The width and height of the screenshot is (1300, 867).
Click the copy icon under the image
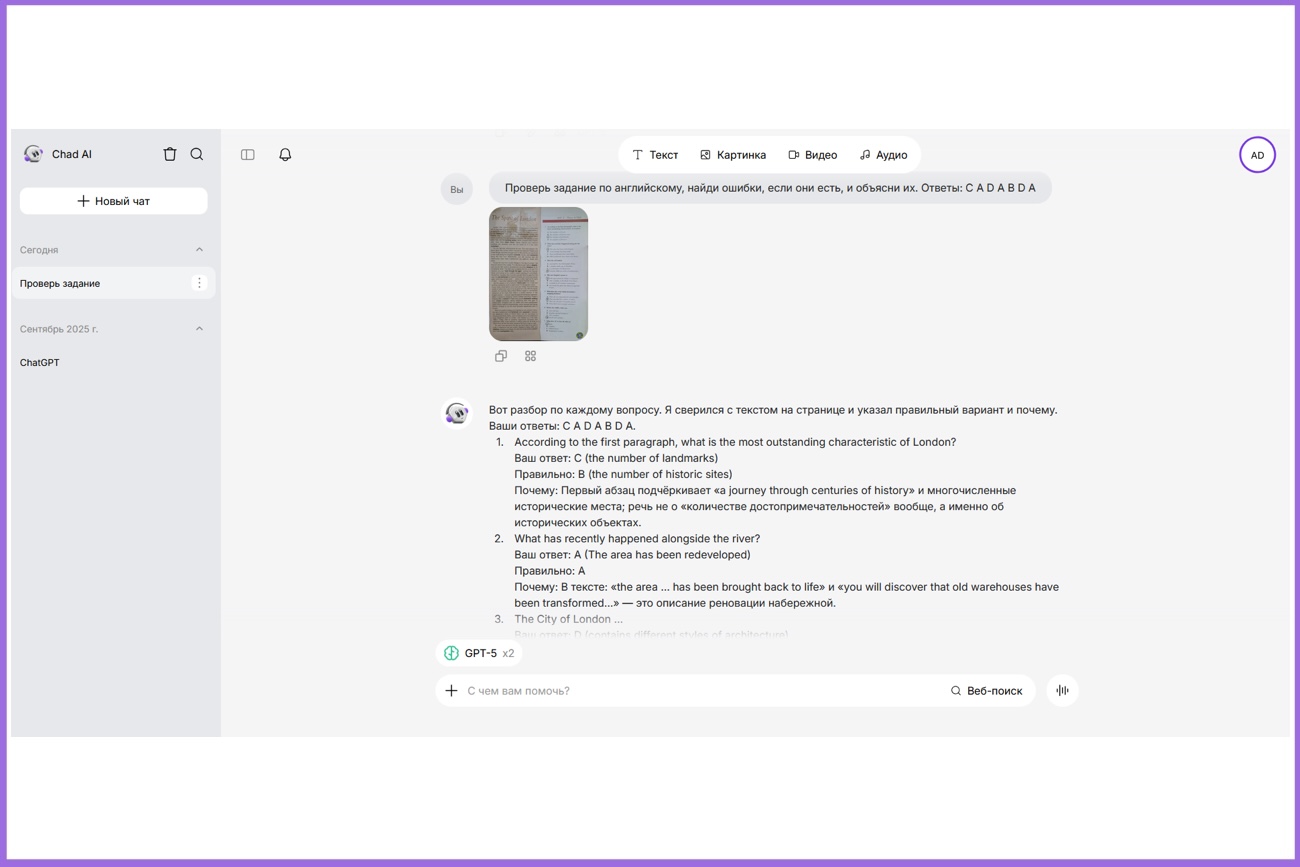(501, 356)
